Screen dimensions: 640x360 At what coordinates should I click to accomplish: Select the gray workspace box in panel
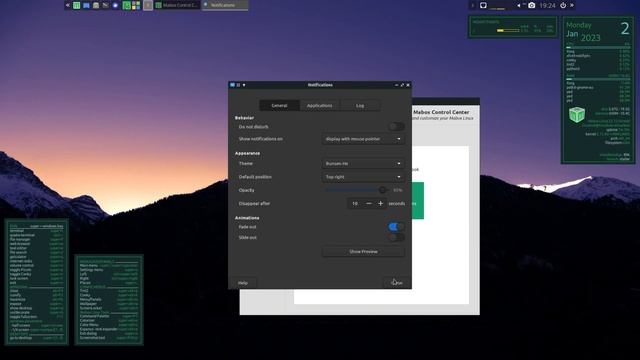148,5
